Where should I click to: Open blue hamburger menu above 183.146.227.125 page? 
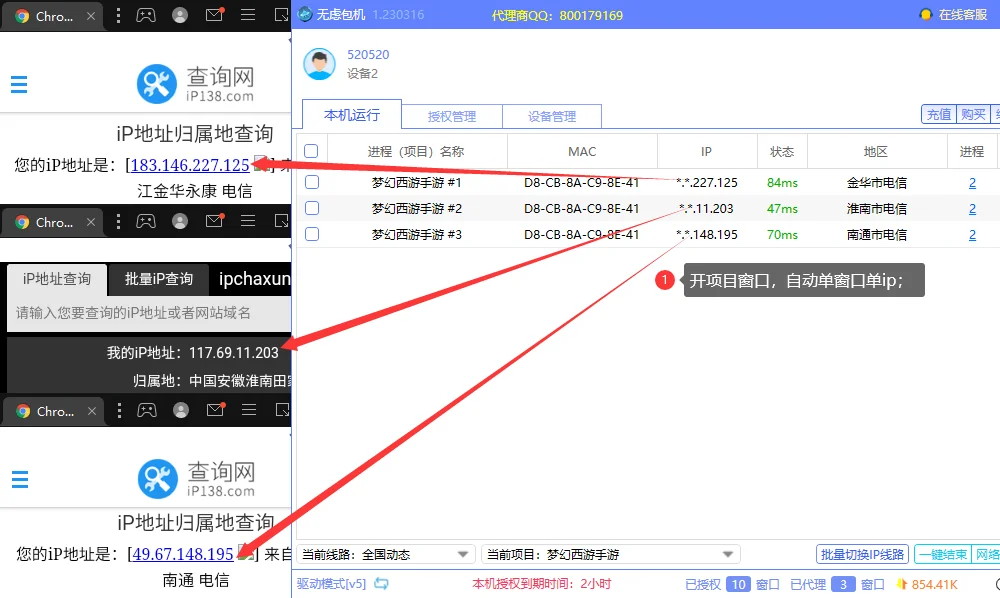[19, 84]
